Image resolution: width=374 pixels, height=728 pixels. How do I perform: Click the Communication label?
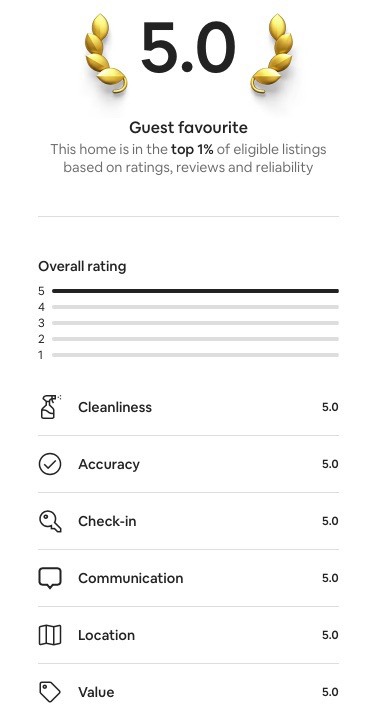[130, 578]
